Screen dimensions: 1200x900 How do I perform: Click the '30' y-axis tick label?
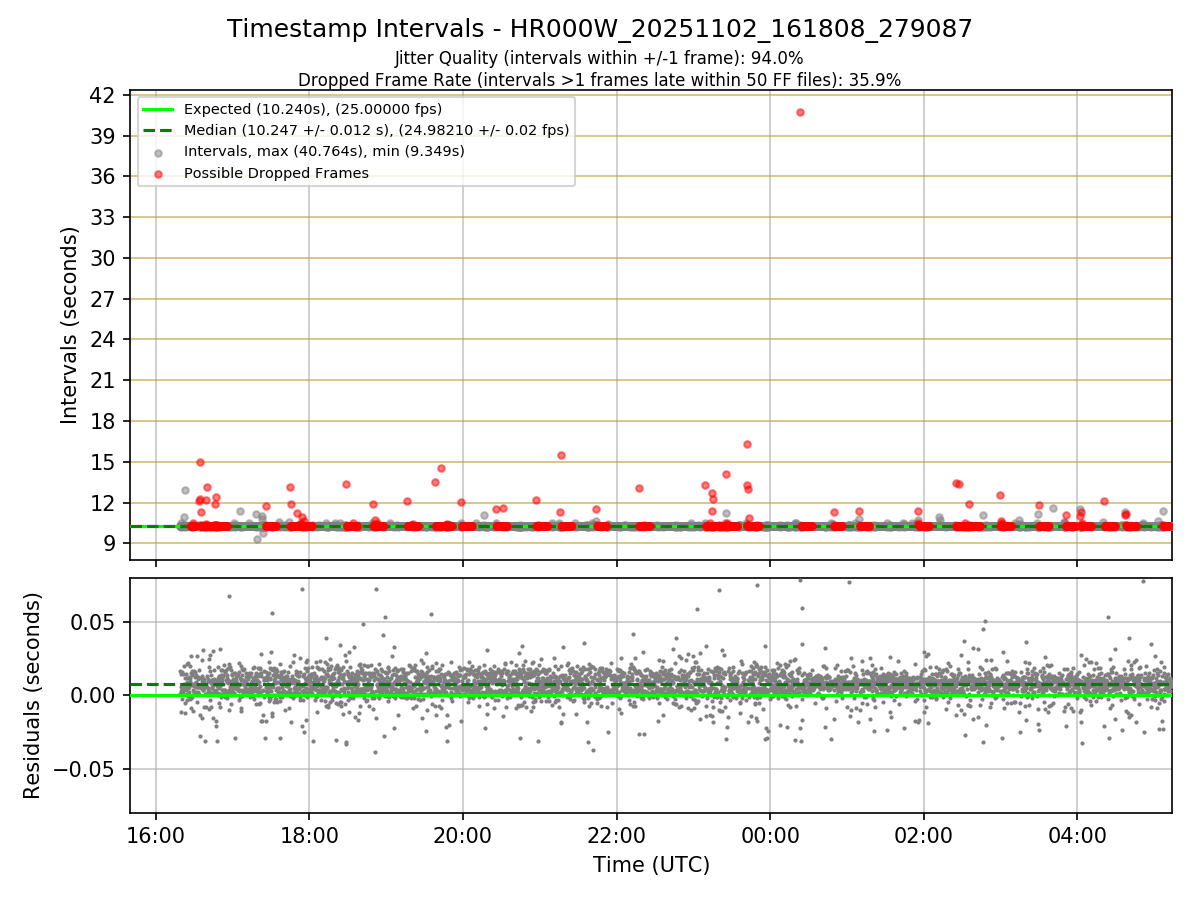point(101,258)
